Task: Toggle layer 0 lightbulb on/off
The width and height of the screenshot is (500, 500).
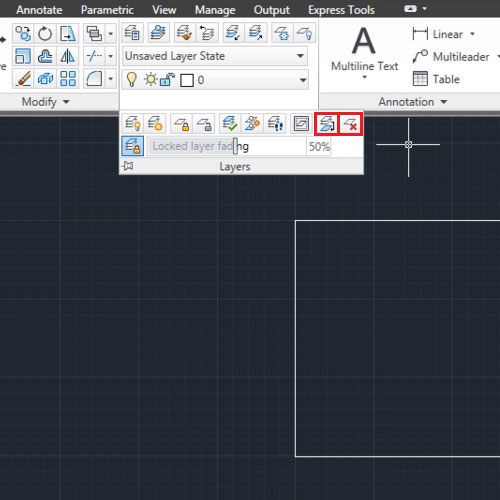Action: (x=132, y=80)
